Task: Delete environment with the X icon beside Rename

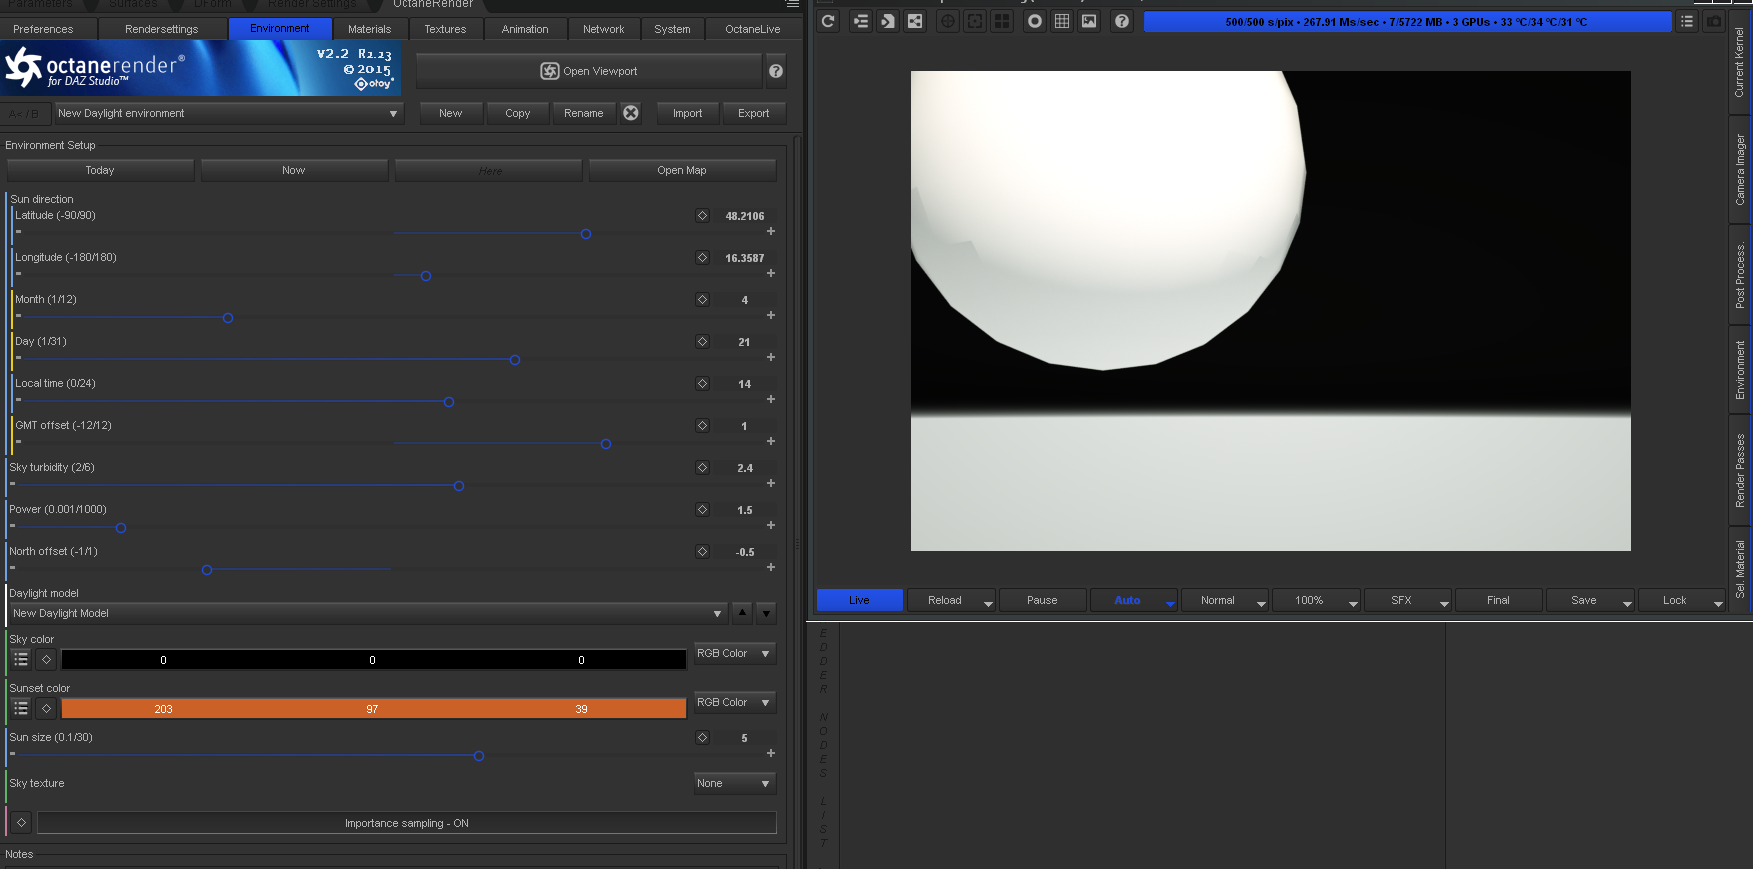Action: tap(631, 113)
